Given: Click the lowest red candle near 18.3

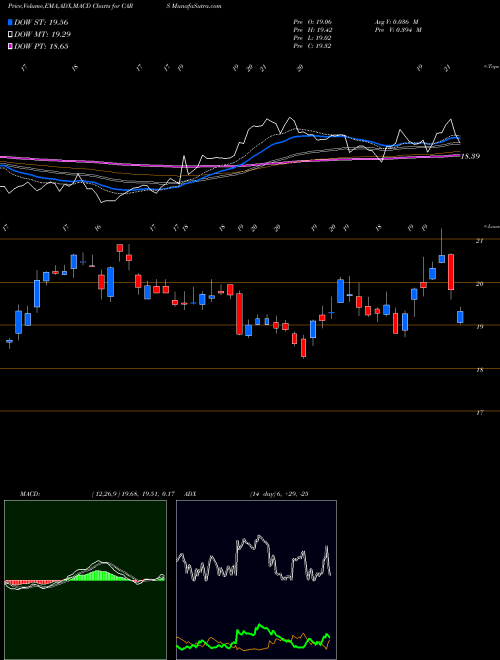Looking at the screenshot, I should pos(303,348).
